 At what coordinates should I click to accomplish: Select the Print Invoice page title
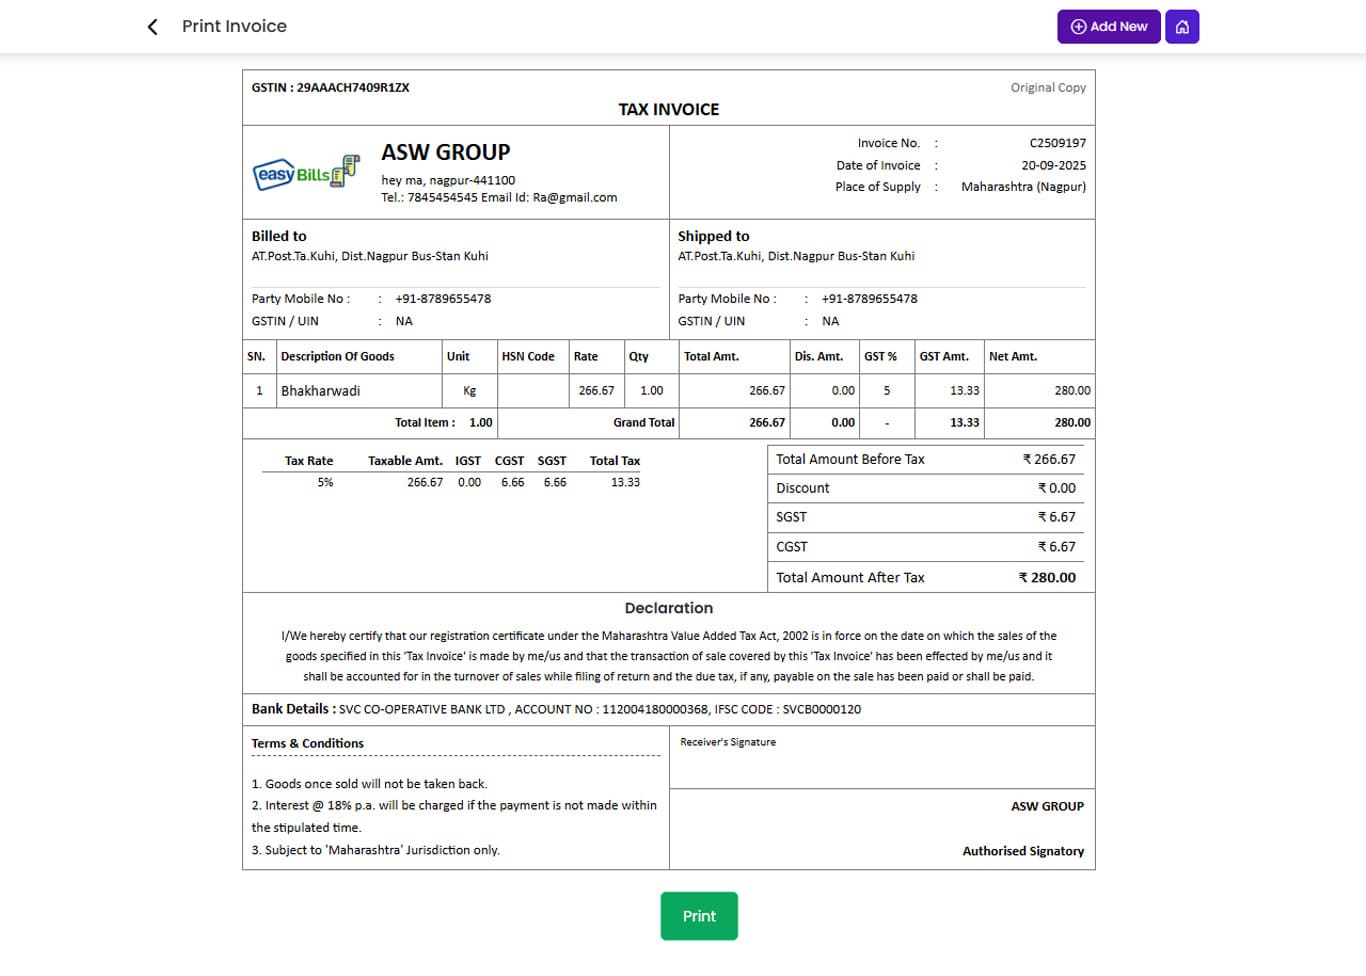click(234, 27)
